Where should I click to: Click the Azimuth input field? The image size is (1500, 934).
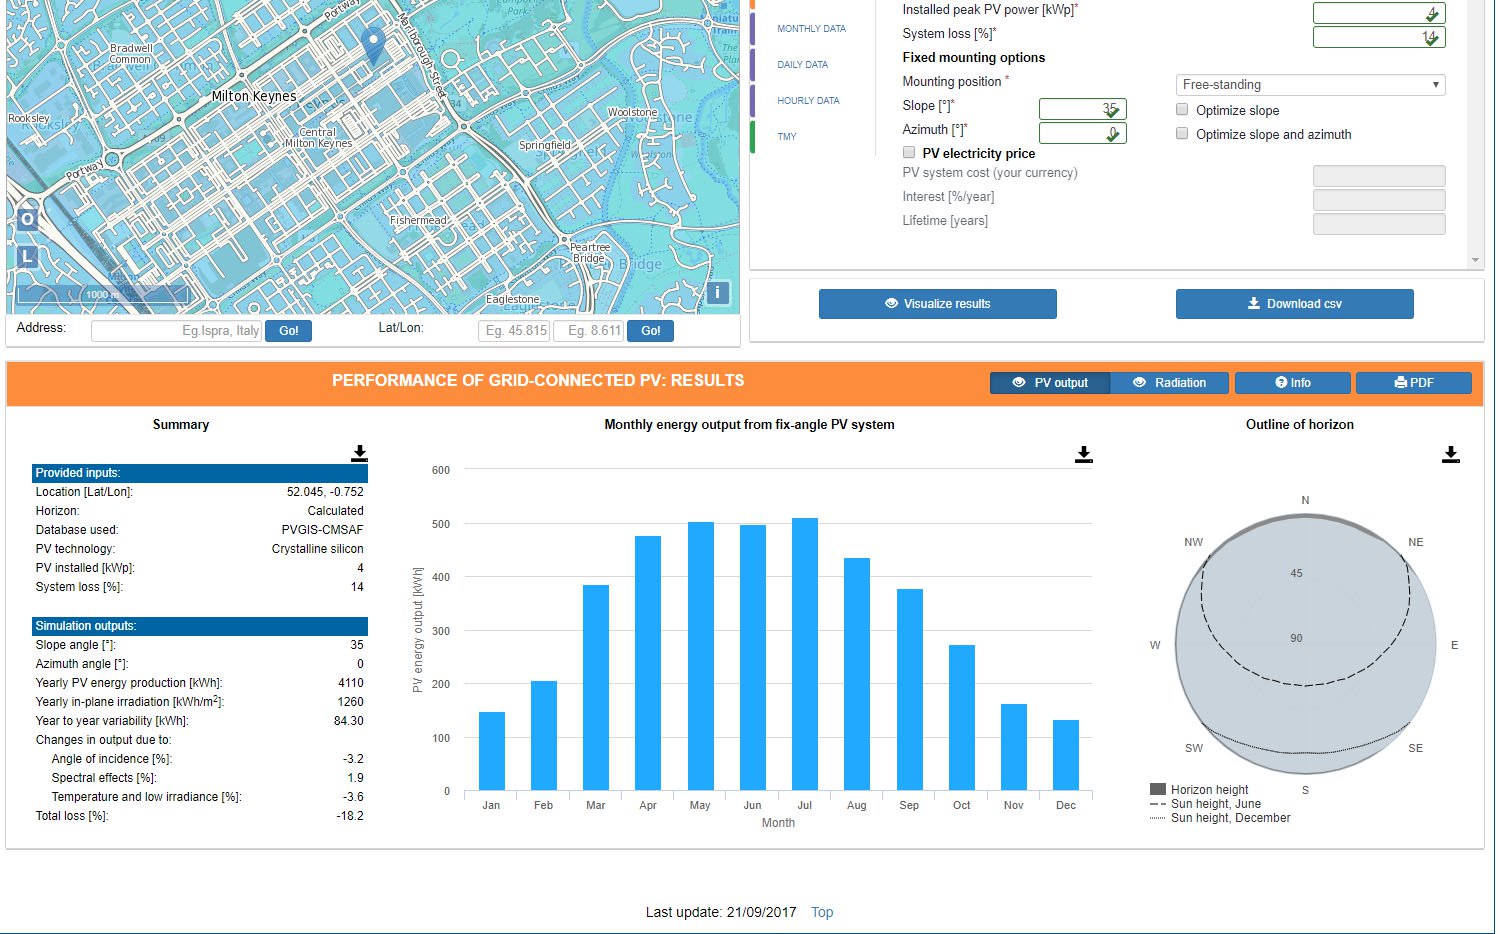click(1083, 133)
